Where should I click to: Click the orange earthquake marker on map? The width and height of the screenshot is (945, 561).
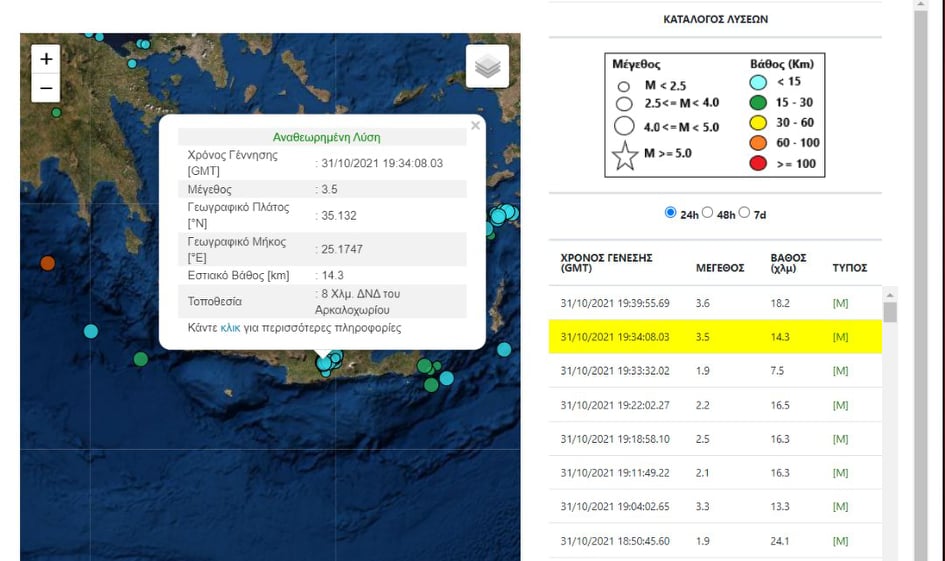tap(47, 264)
